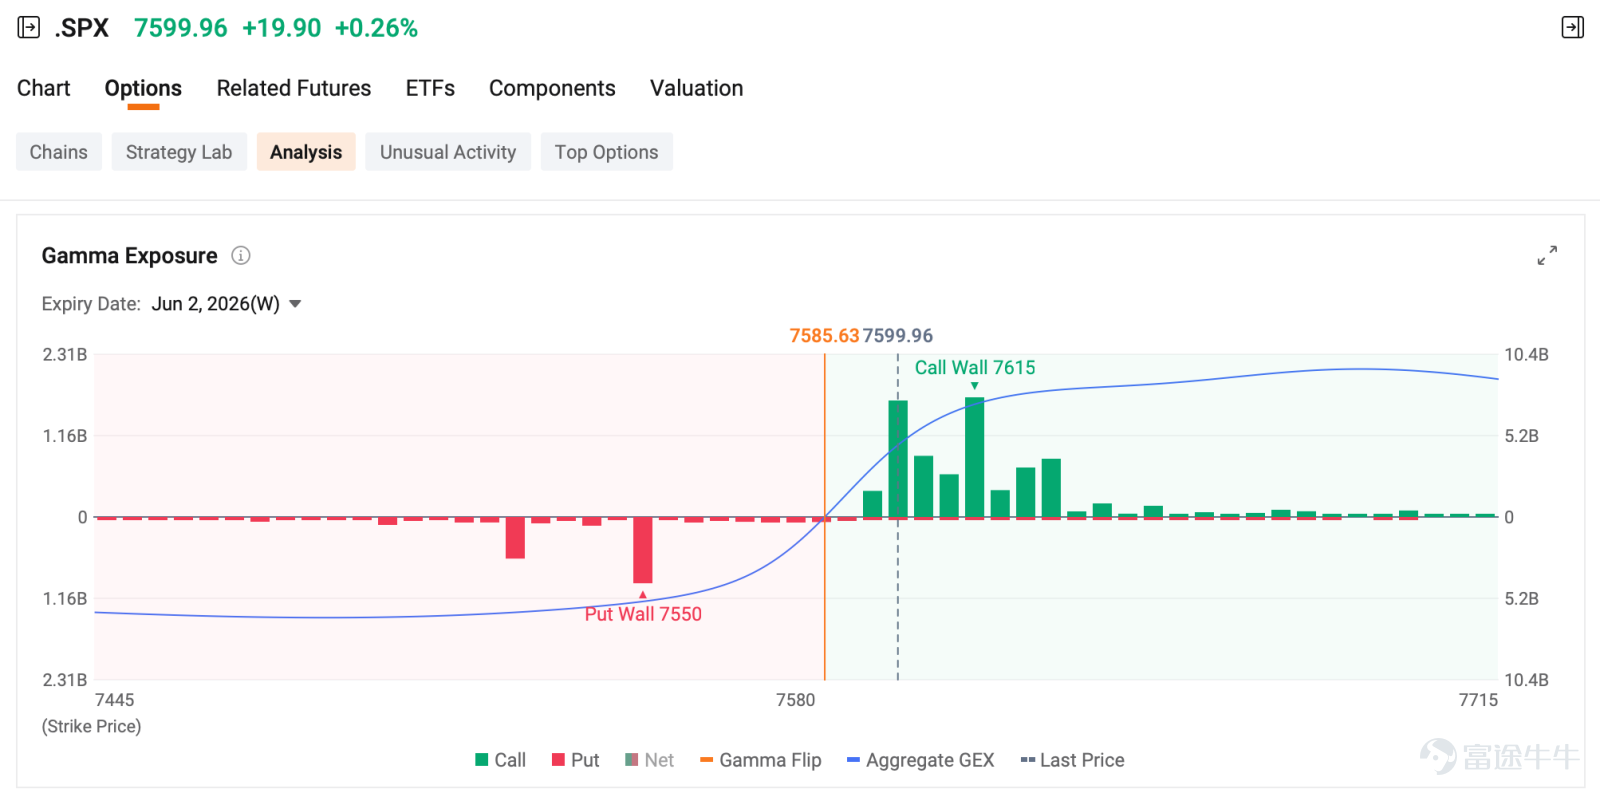The width and height of the screenshot is (1600, 793).
Task: Toggle the Gamma Flip legend item
Action: (x=761, y=760)
